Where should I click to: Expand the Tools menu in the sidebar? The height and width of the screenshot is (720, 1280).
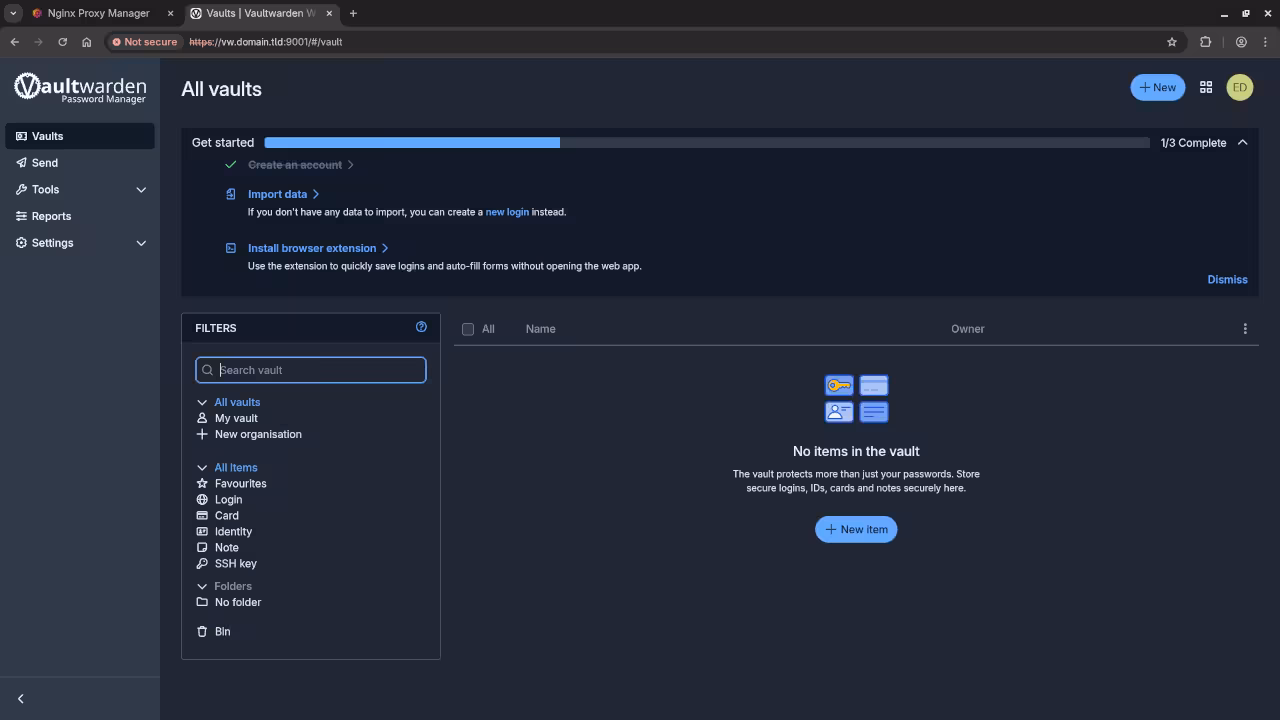44,189
